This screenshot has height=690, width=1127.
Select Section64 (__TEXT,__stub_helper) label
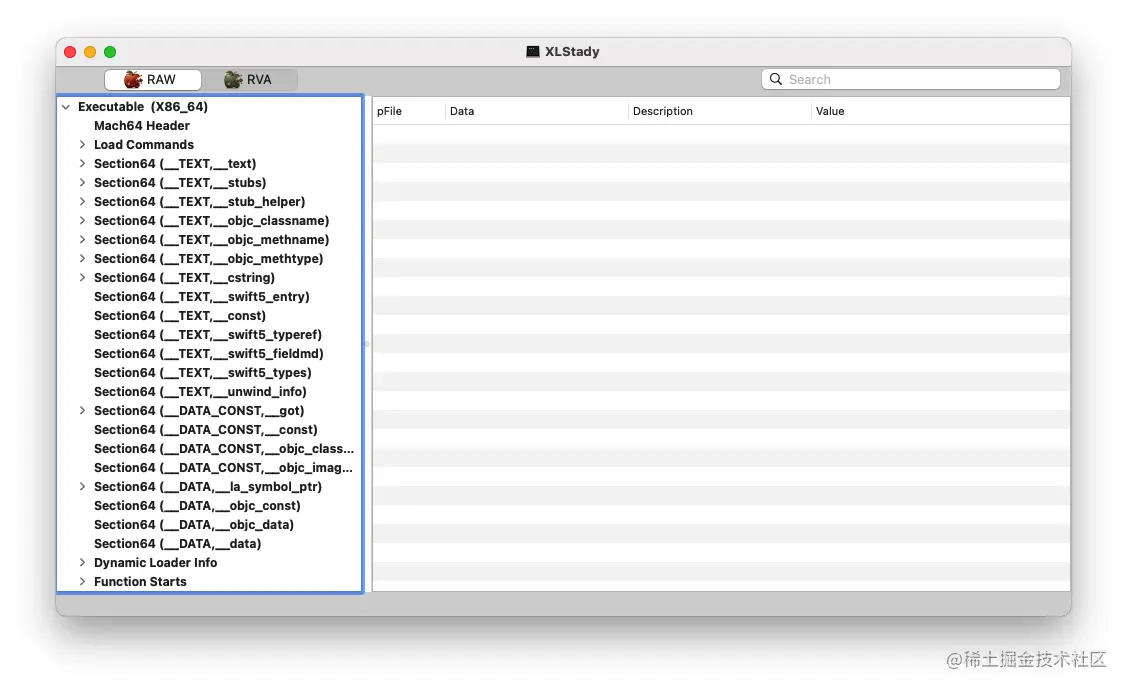click(199, 202)
